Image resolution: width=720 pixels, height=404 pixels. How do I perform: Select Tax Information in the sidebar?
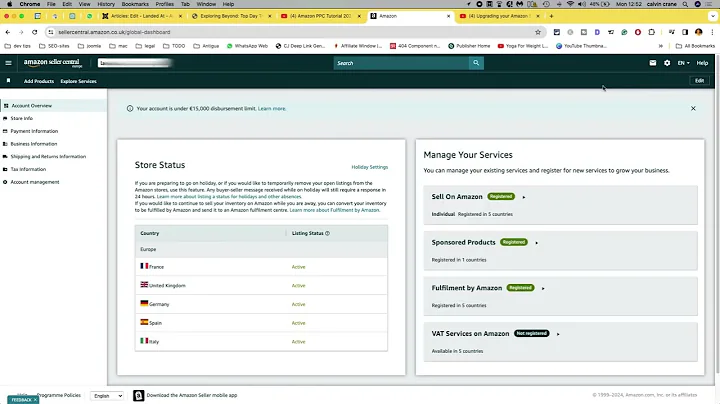point(28,169)
